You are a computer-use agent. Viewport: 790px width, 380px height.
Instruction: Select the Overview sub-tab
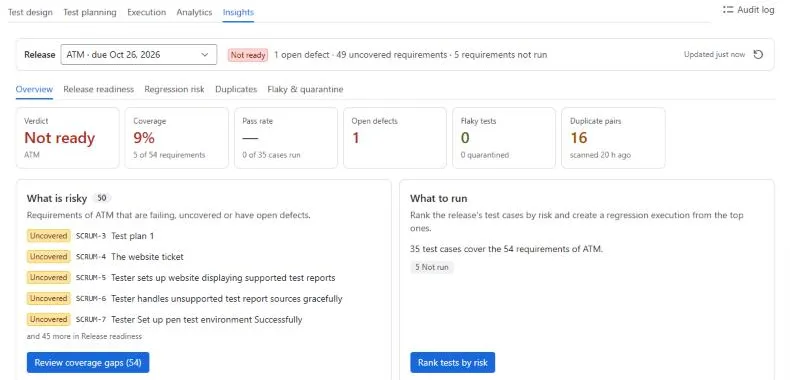tap(34, 89)
